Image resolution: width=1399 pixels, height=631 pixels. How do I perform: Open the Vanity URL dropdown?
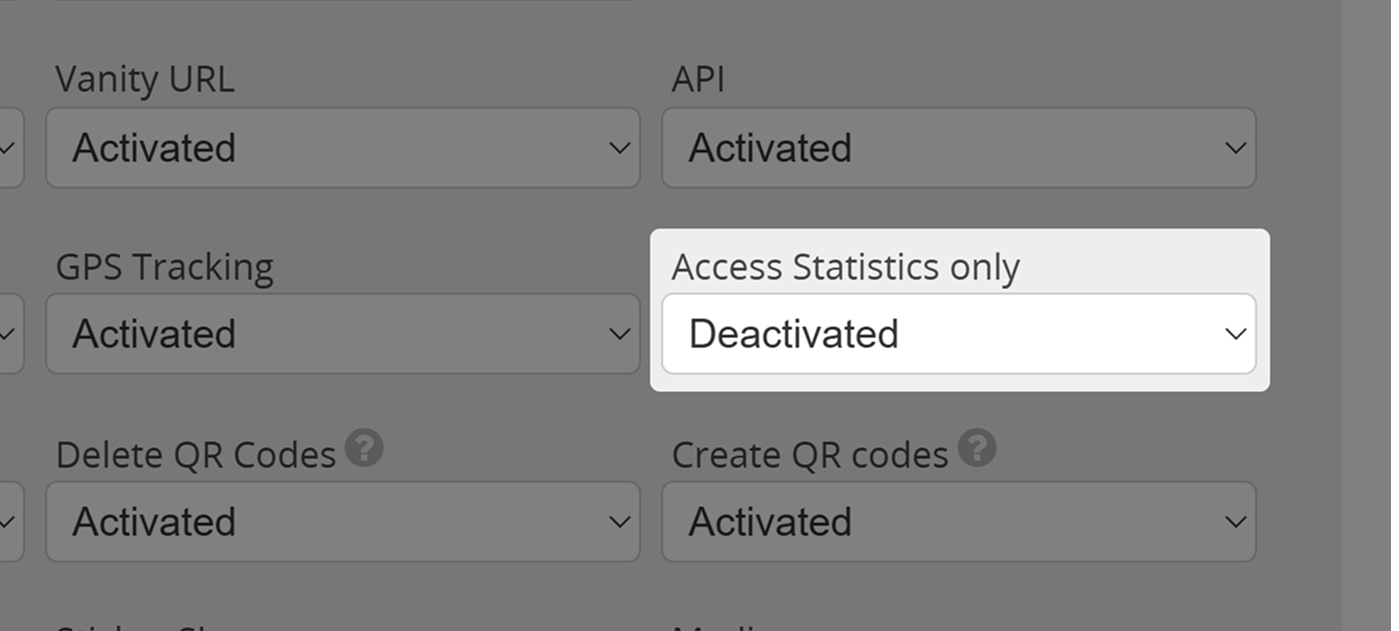(x=342, y=148)
